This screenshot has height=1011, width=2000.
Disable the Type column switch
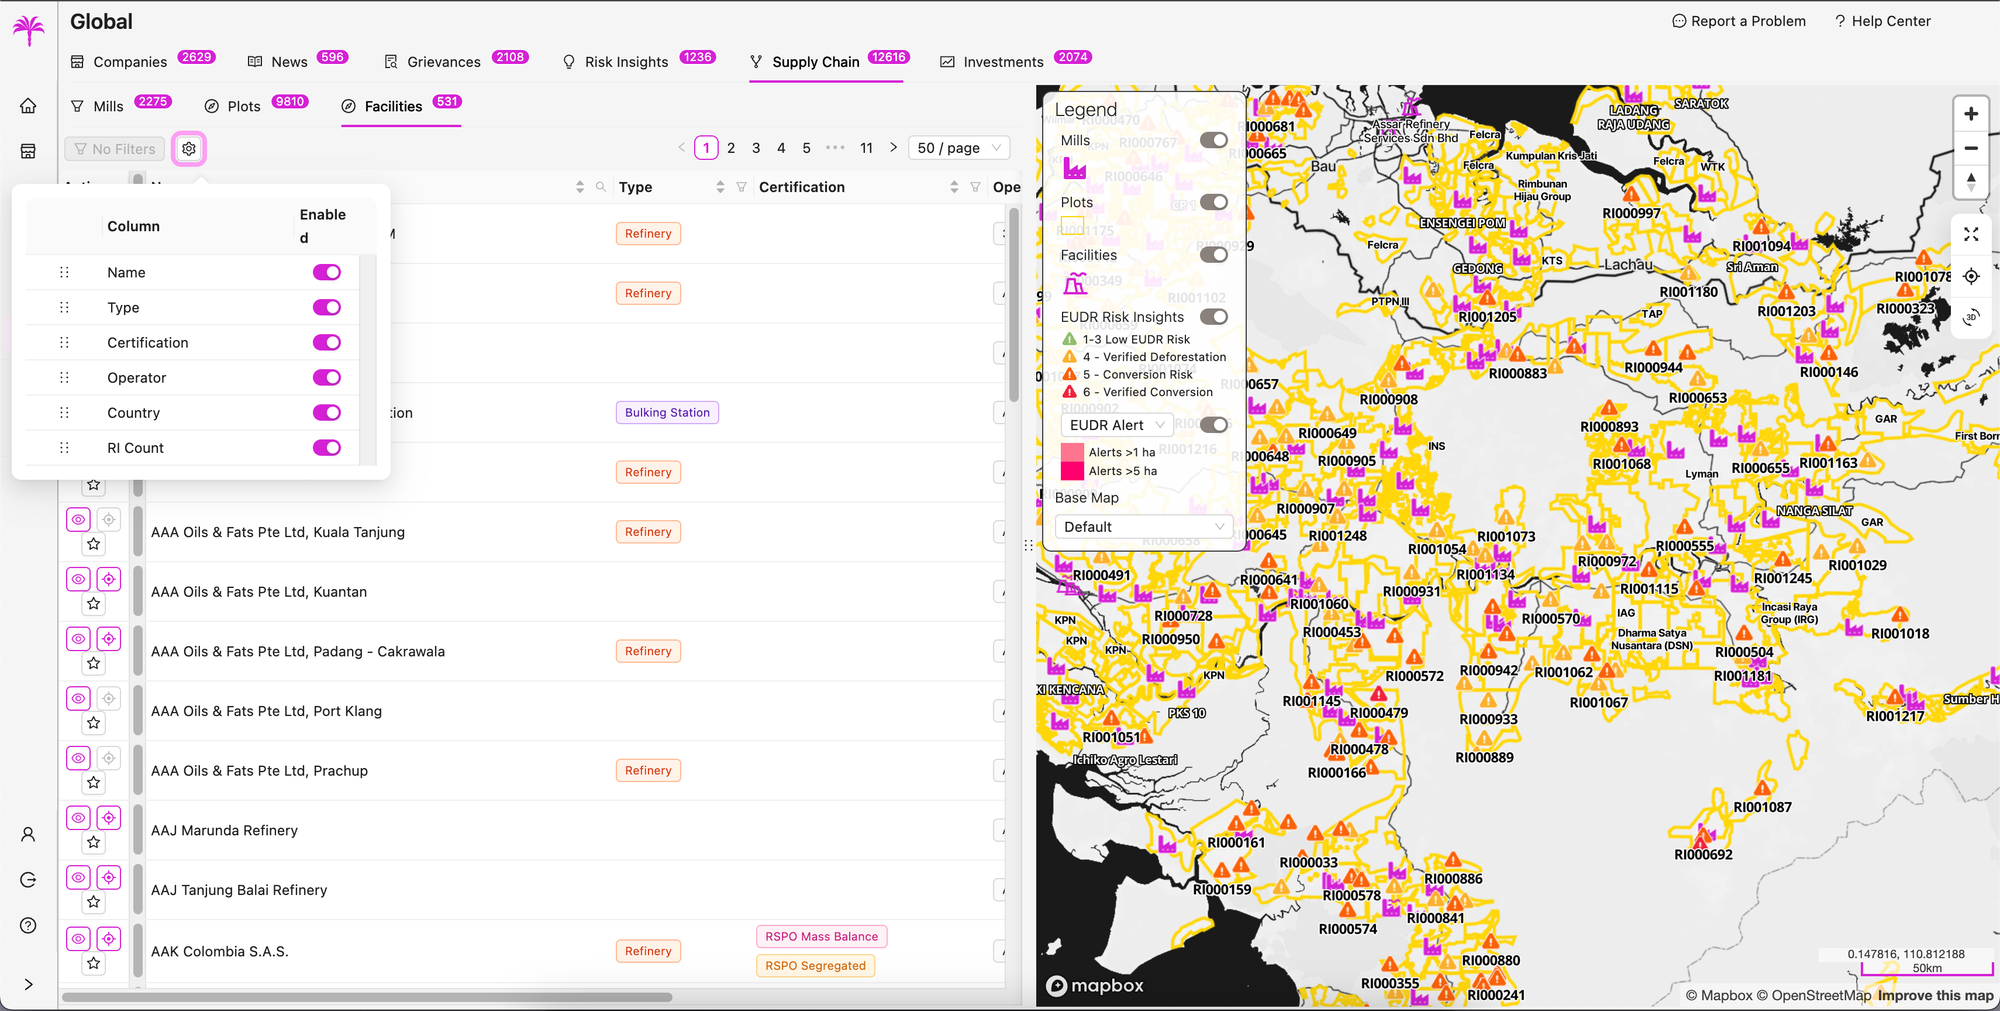click(x=326, y=307)
